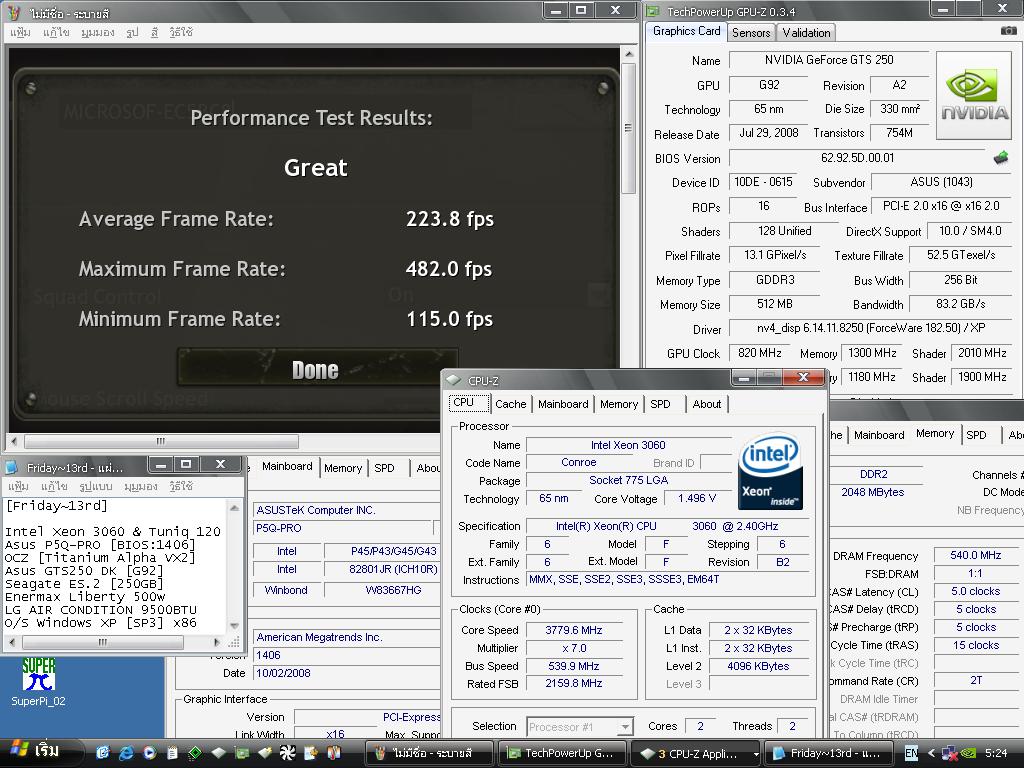Image resolution: width=1024 pixels, height=768 pixels.
Task: Click the TechPowerUp GPU-Z taskbar button
Action: coord(563,753)
